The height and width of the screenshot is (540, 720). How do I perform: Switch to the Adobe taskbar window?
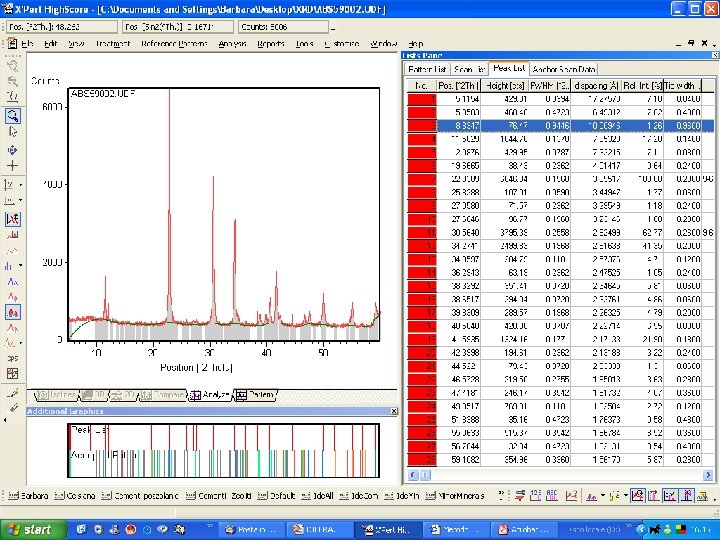(x=524, y=529)
